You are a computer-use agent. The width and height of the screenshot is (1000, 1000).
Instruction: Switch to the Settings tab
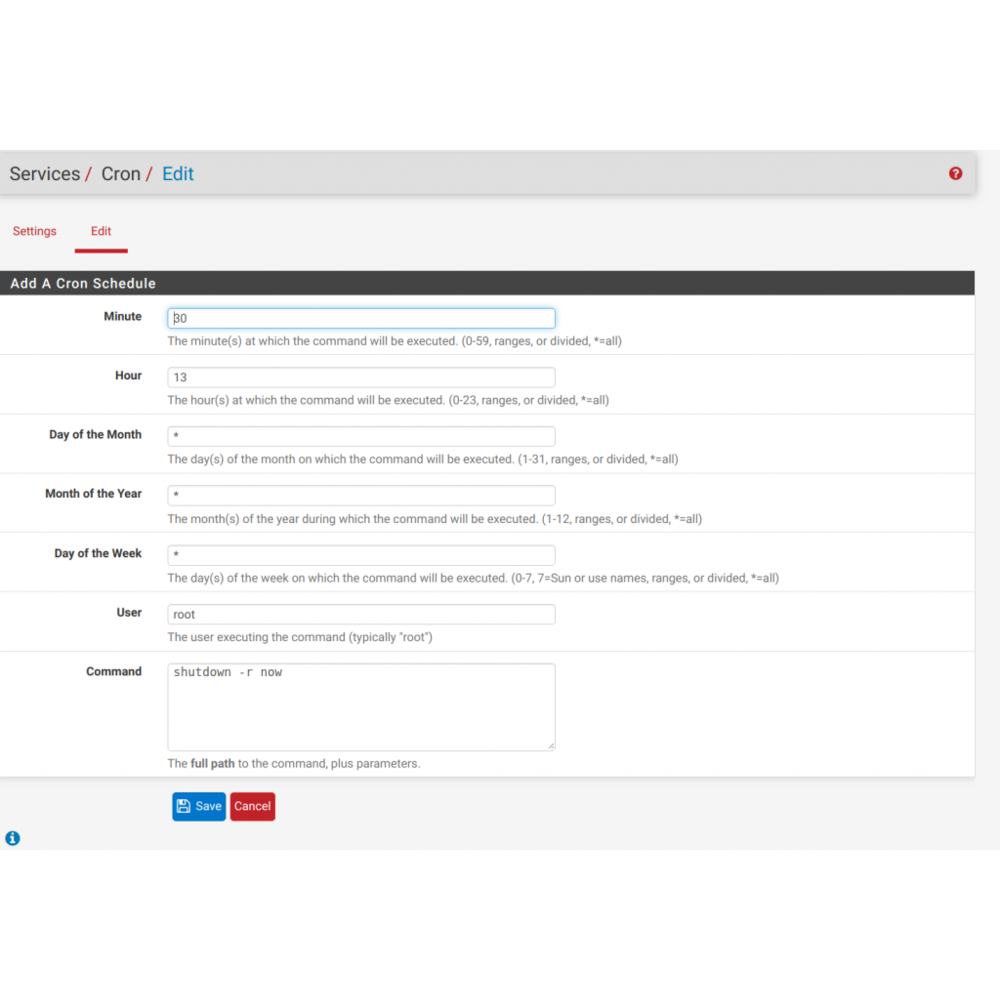tap(34, 231)
